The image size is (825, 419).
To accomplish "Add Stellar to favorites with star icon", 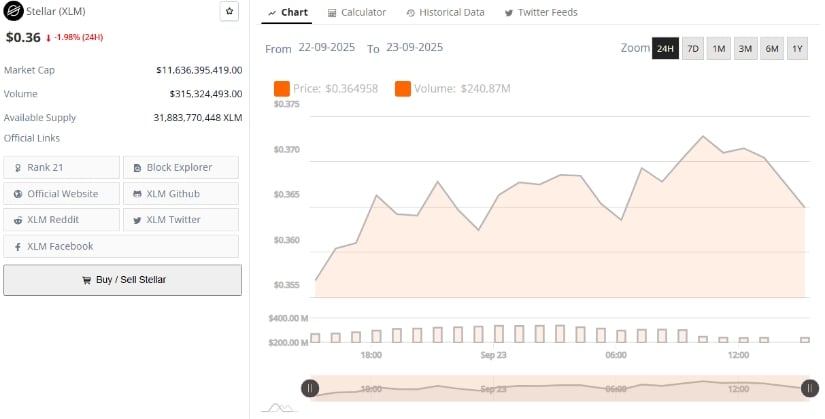I will click(x=229, y=11).
